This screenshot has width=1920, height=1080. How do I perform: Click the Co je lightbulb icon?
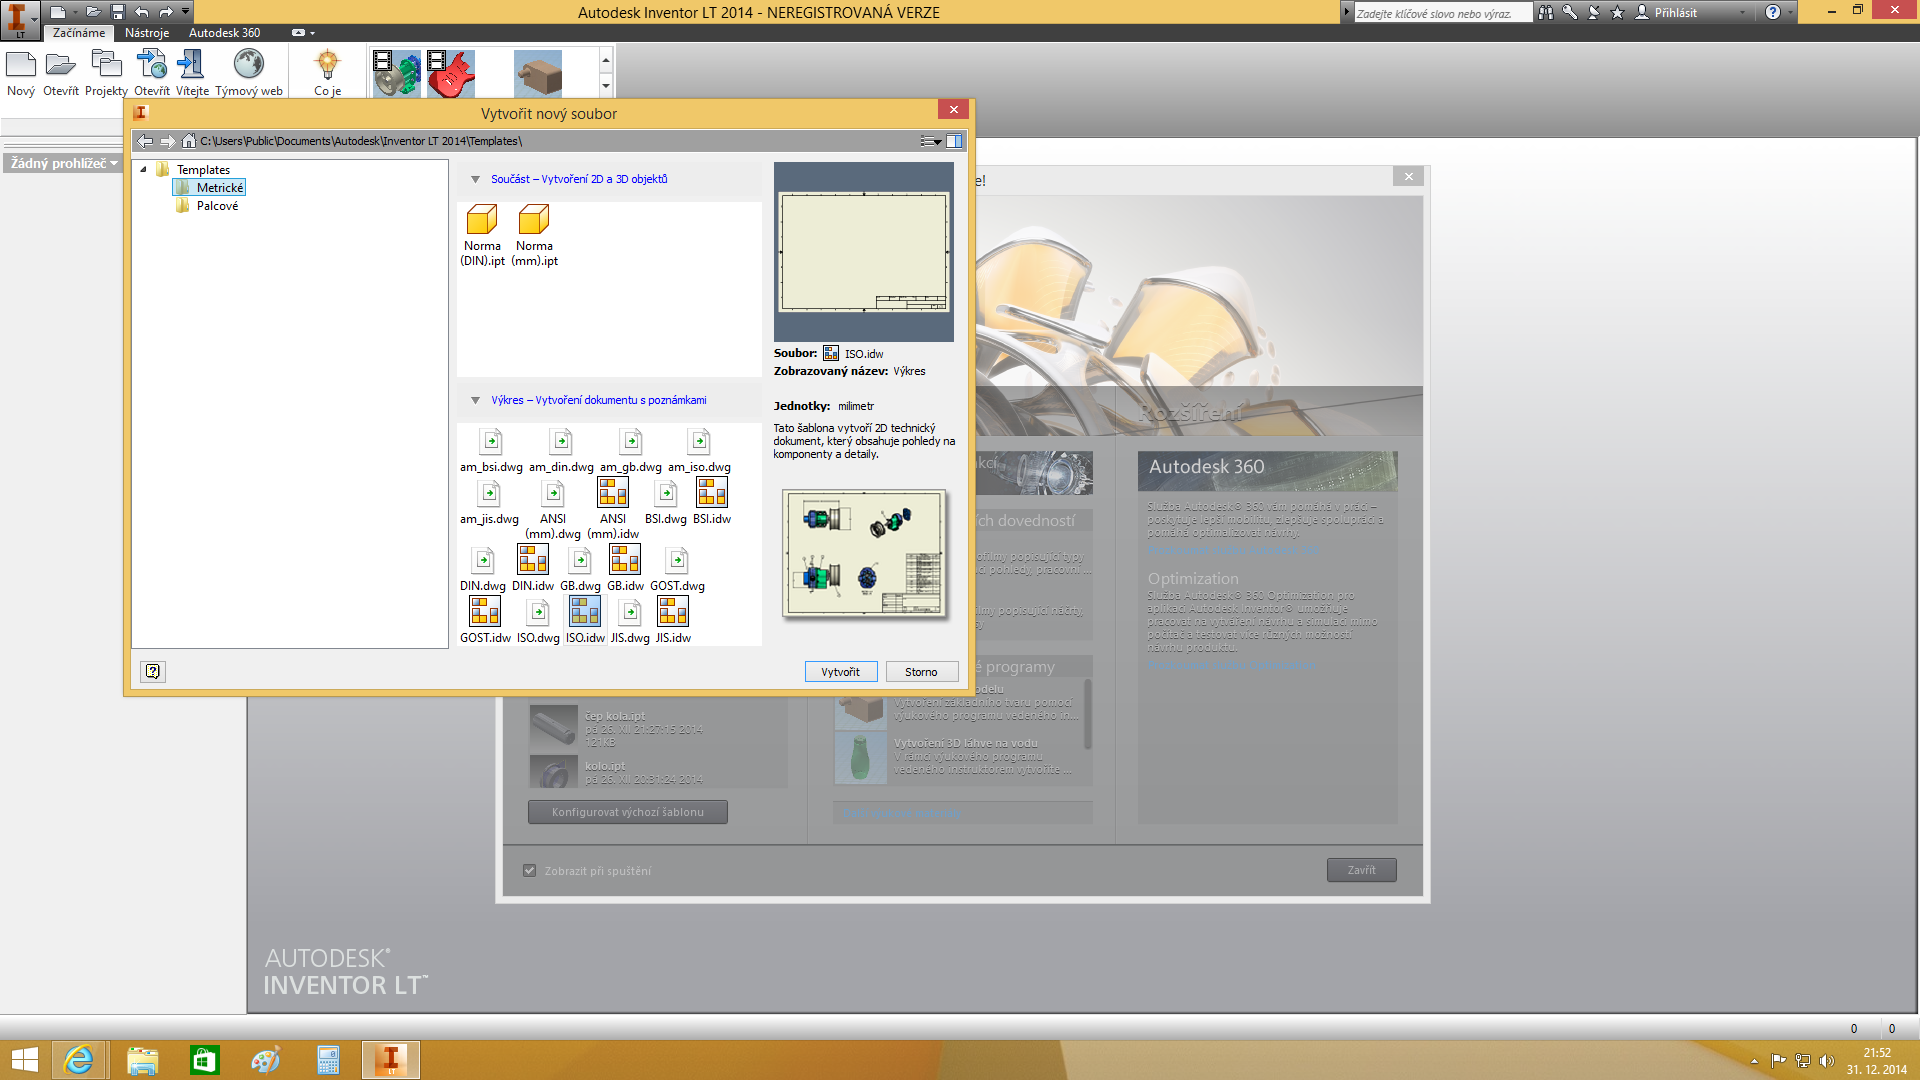click(327, 66)
